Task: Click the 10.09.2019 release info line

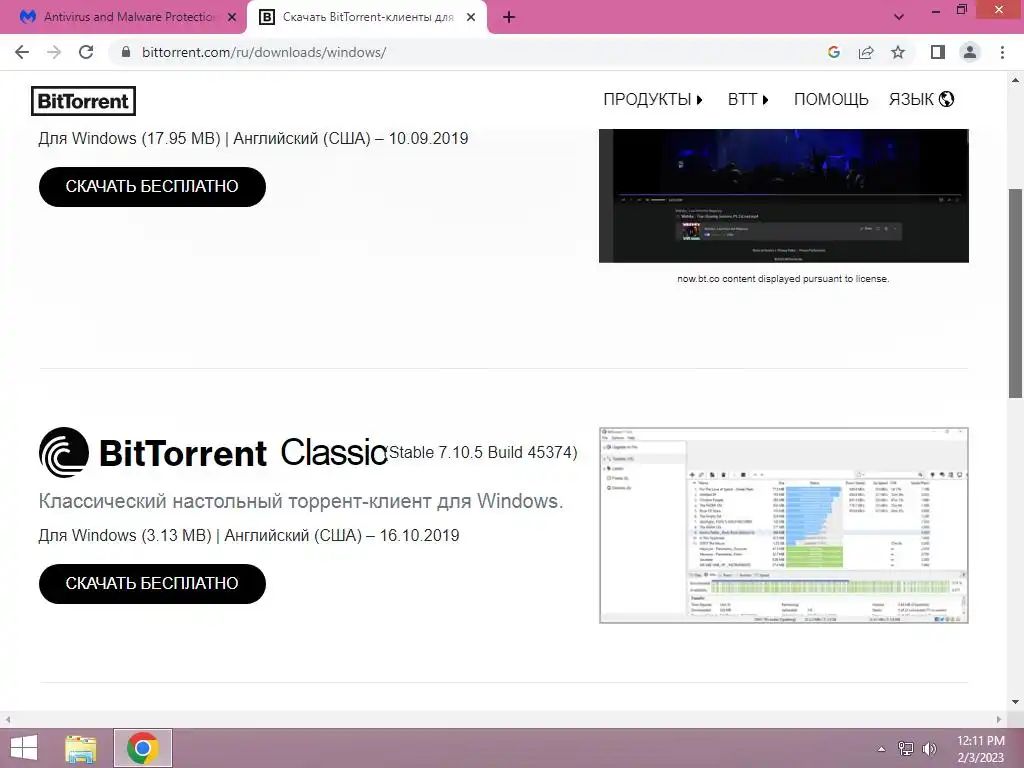Action: (253, 138)
